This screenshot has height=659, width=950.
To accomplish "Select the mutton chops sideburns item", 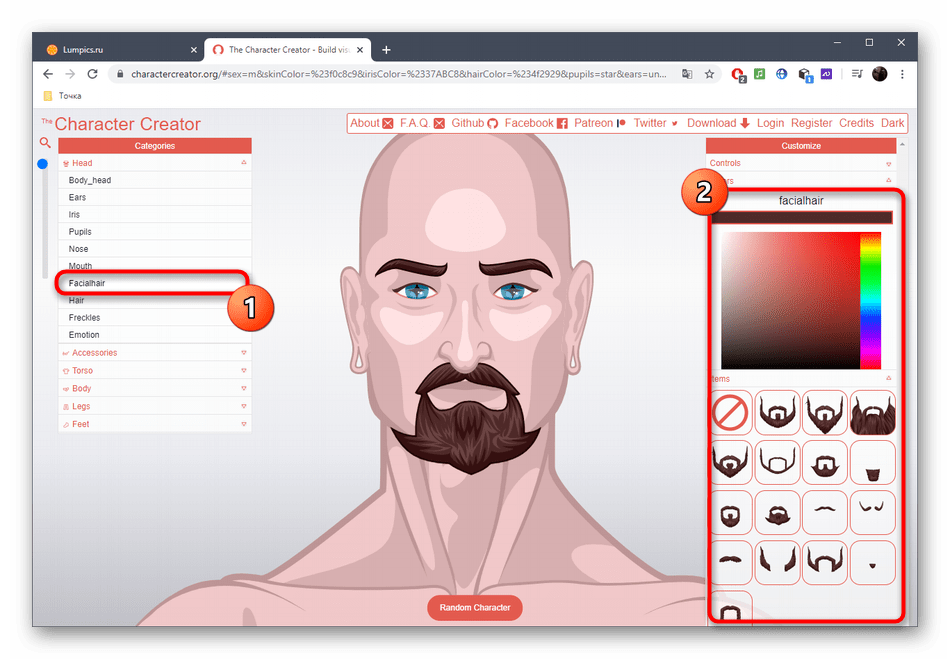I will [x=777, y=563].
